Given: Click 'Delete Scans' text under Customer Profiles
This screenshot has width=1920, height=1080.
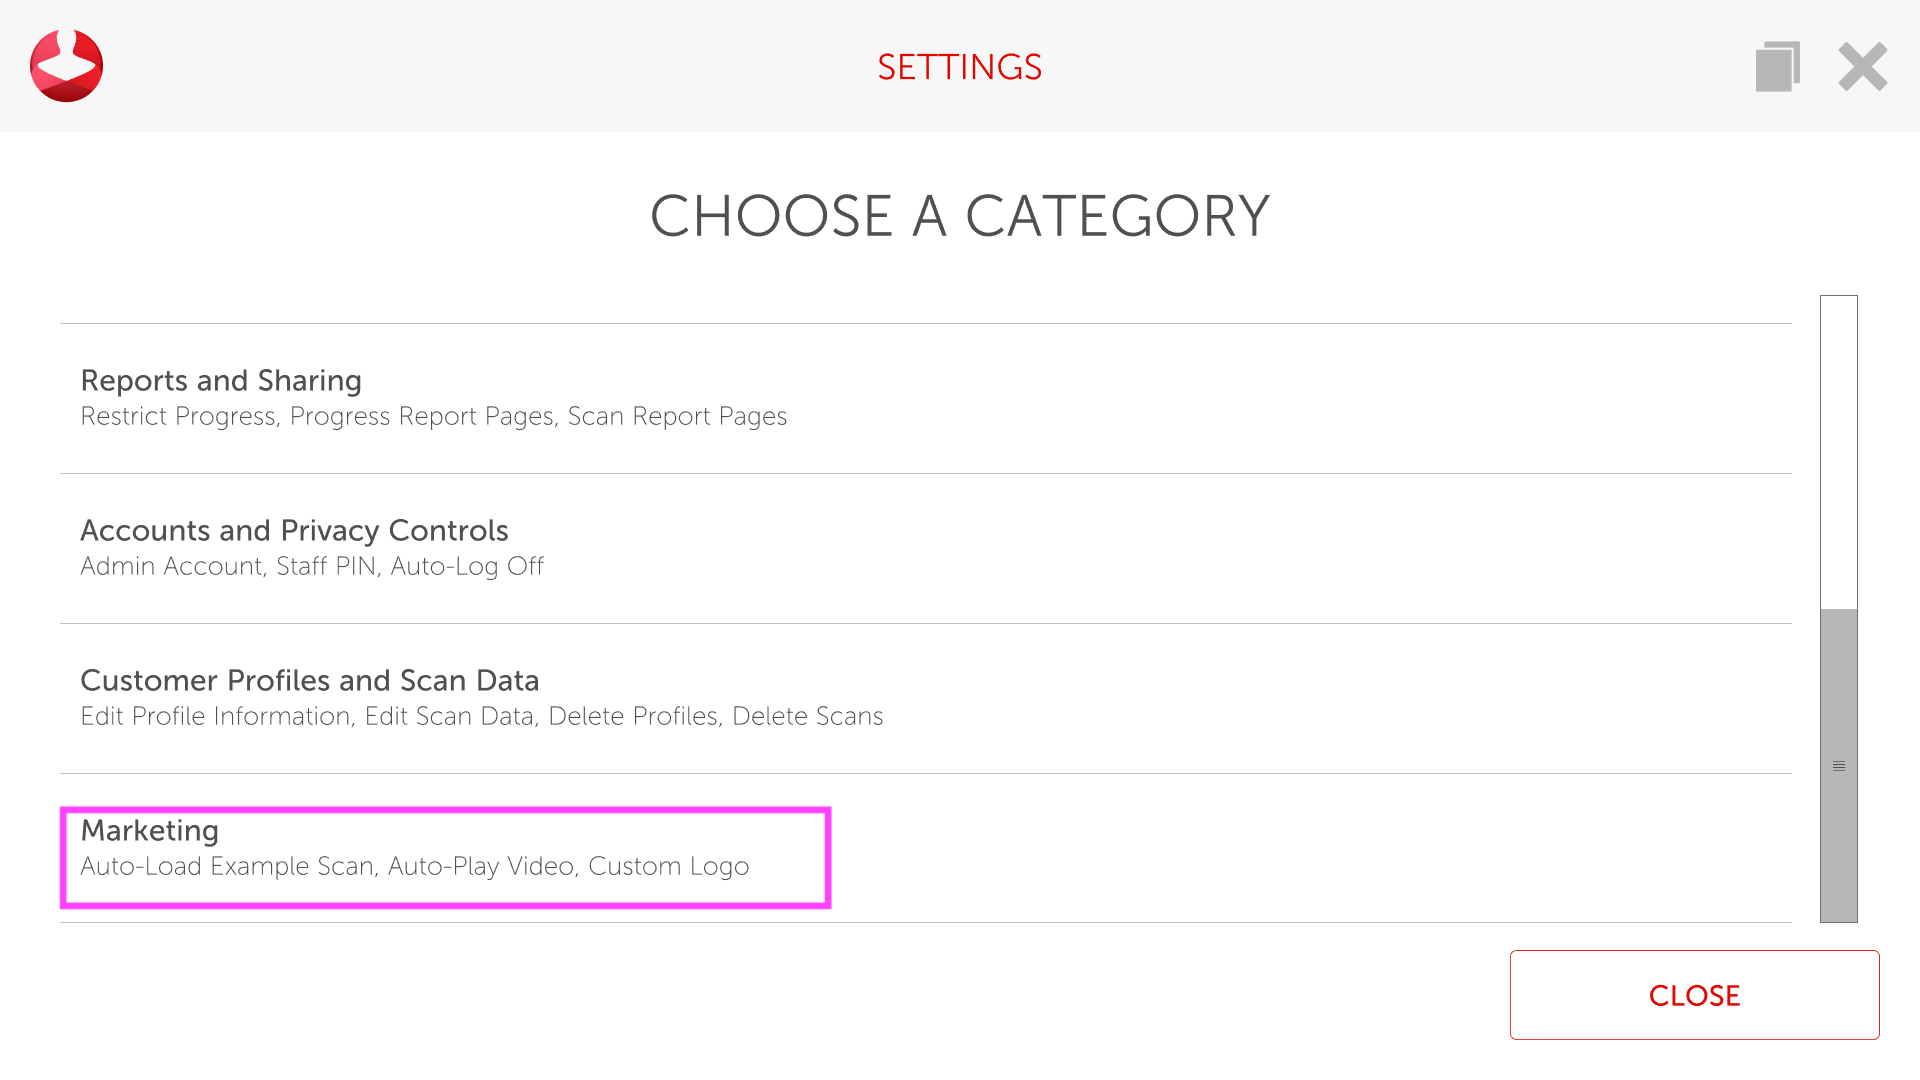Looking at the screenshot, I should (x=807, y=717).
